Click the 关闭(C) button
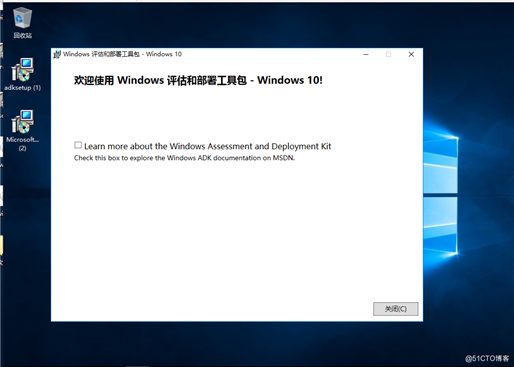 (x=396, y=309)
